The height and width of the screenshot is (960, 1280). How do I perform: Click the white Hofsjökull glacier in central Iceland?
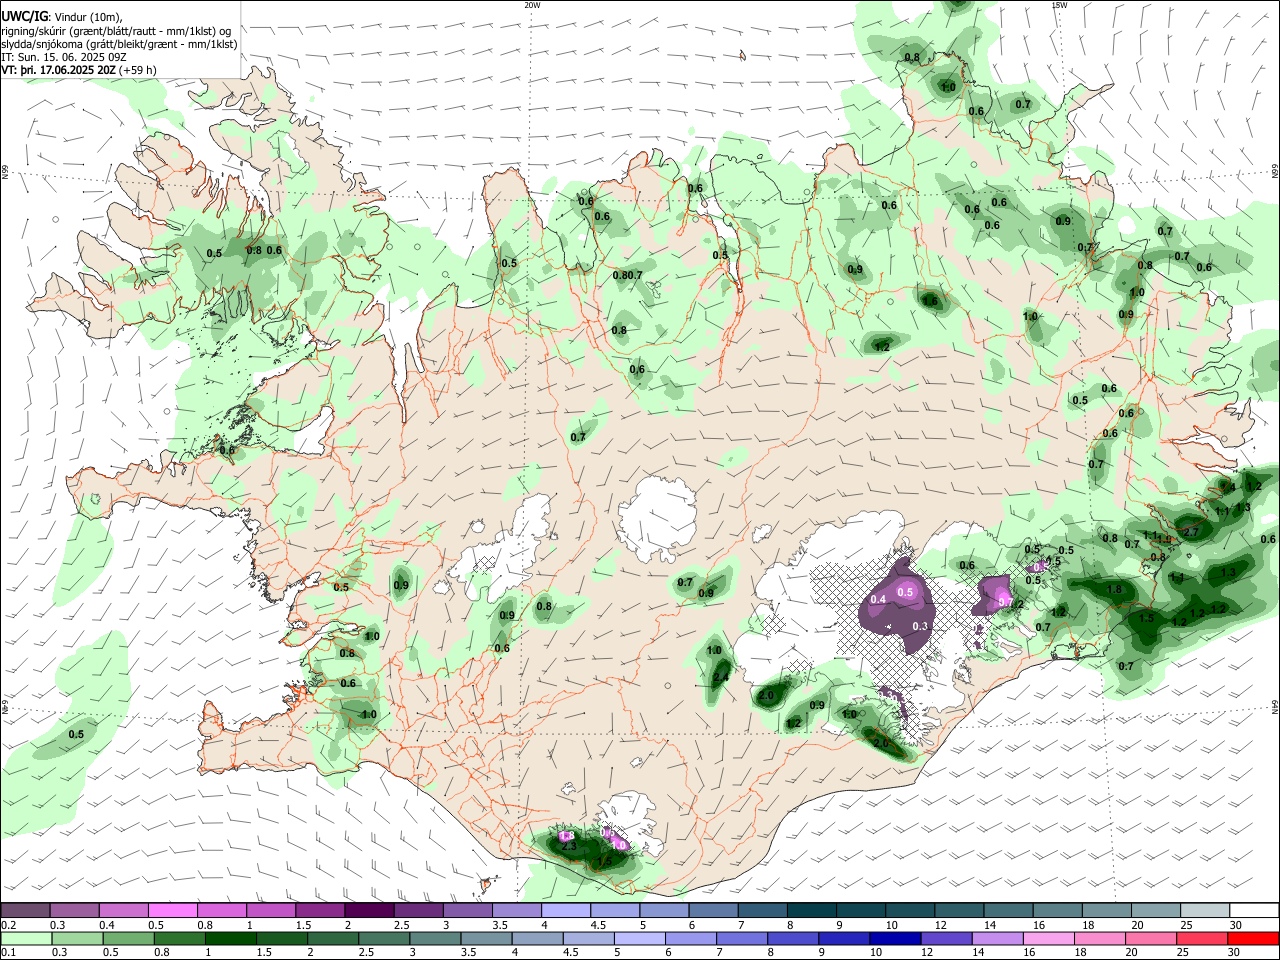pos(657,518)
